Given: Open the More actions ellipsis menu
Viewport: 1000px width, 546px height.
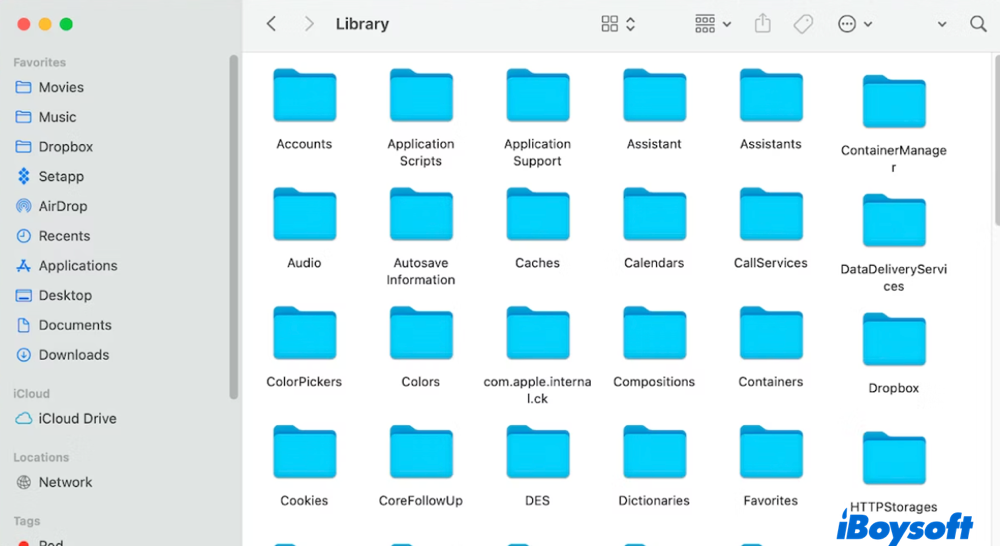Looking at the screenshot, I should [x=854, y=24].
